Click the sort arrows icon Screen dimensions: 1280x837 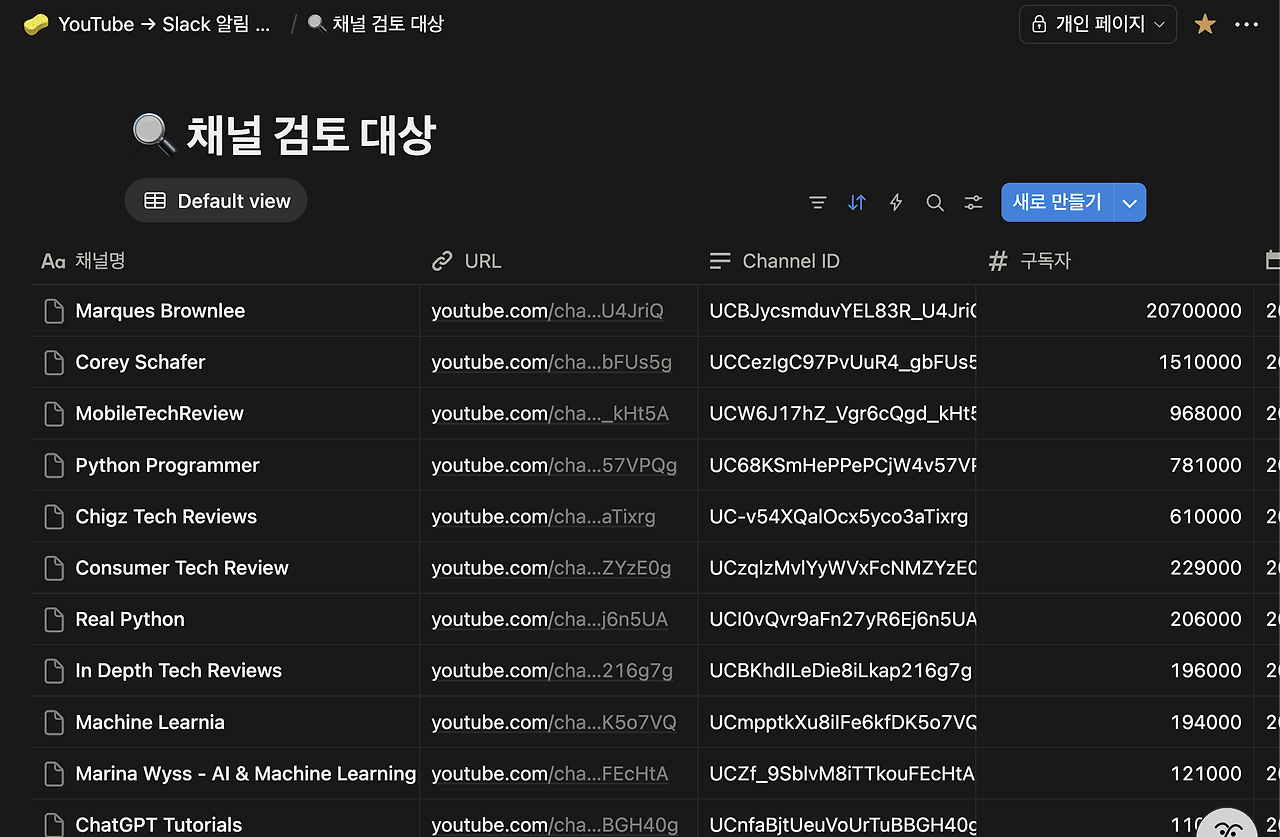click(x=857, y=202)
